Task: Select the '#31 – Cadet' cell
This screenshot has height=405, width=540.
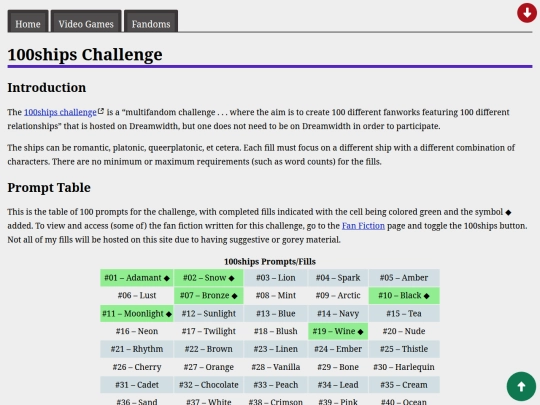Action: coord(137,385)
